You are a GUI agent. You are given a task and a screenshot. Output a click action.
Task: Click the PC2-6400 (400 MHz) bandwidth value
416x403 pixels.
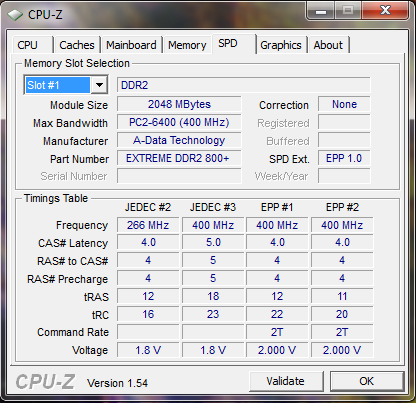click(x=179, y=122)
